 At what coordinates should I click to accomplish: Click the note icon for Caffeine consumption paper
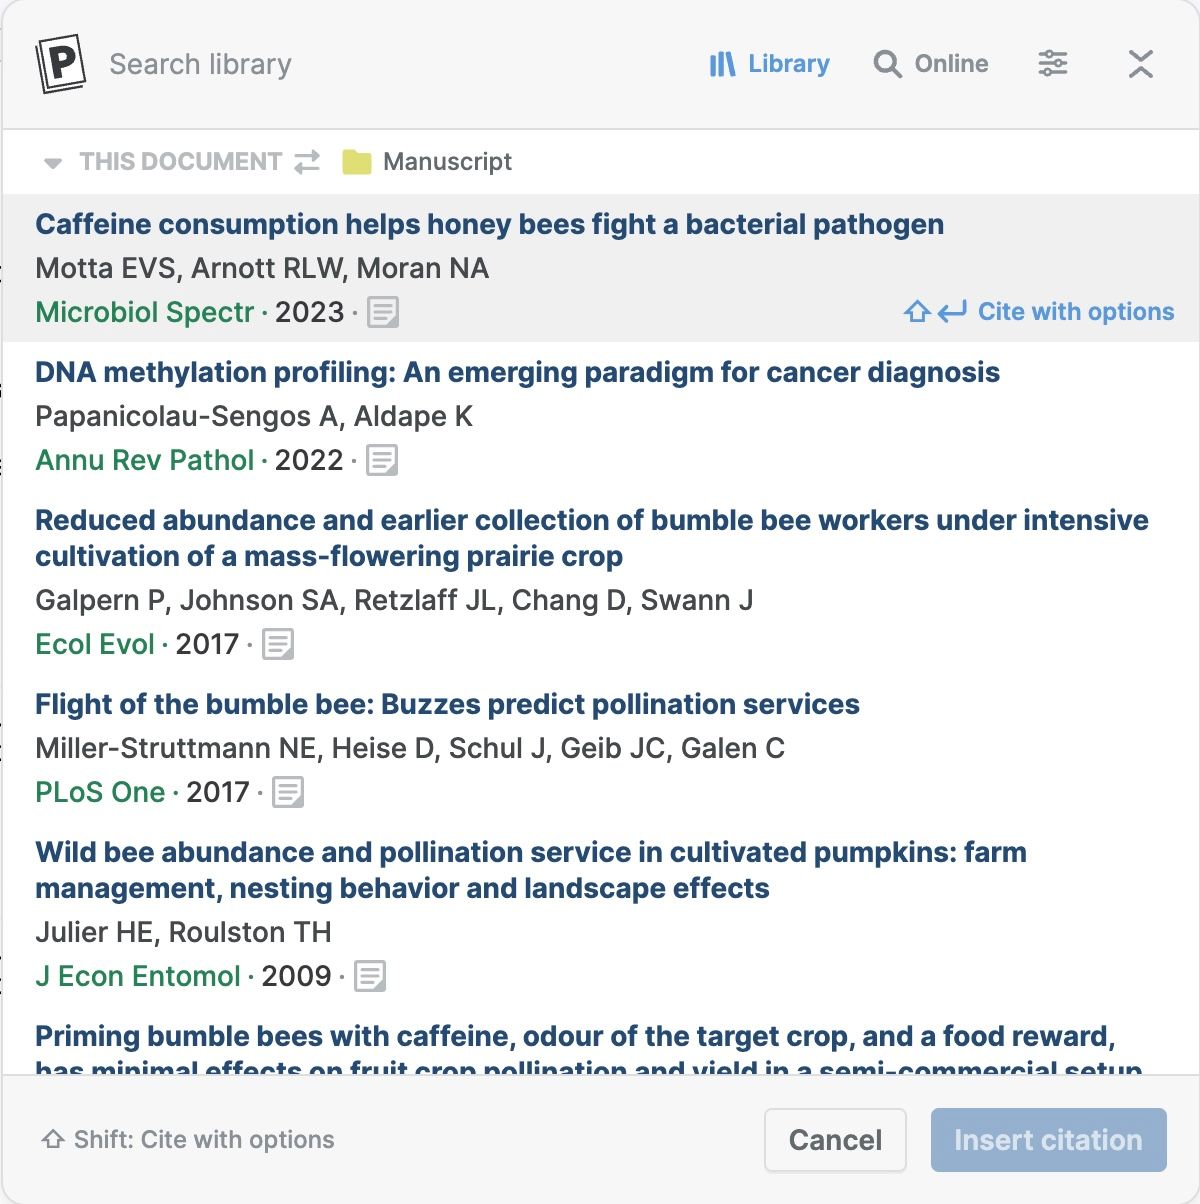click(x=382, y=312)
